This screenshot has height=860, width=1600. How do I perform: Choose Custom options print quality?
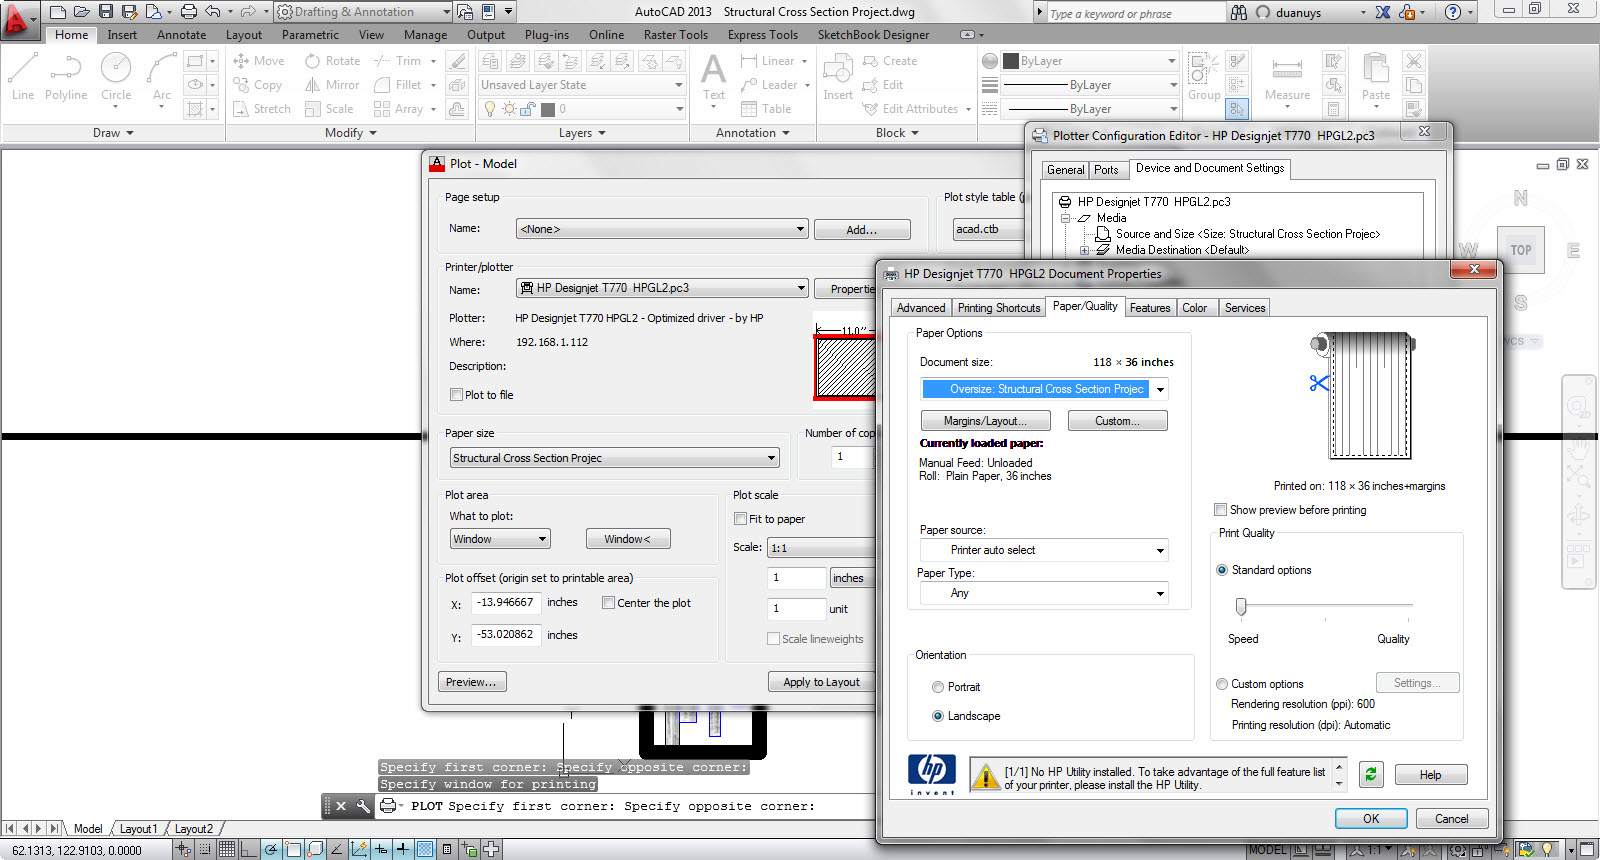coord(1222,684)
